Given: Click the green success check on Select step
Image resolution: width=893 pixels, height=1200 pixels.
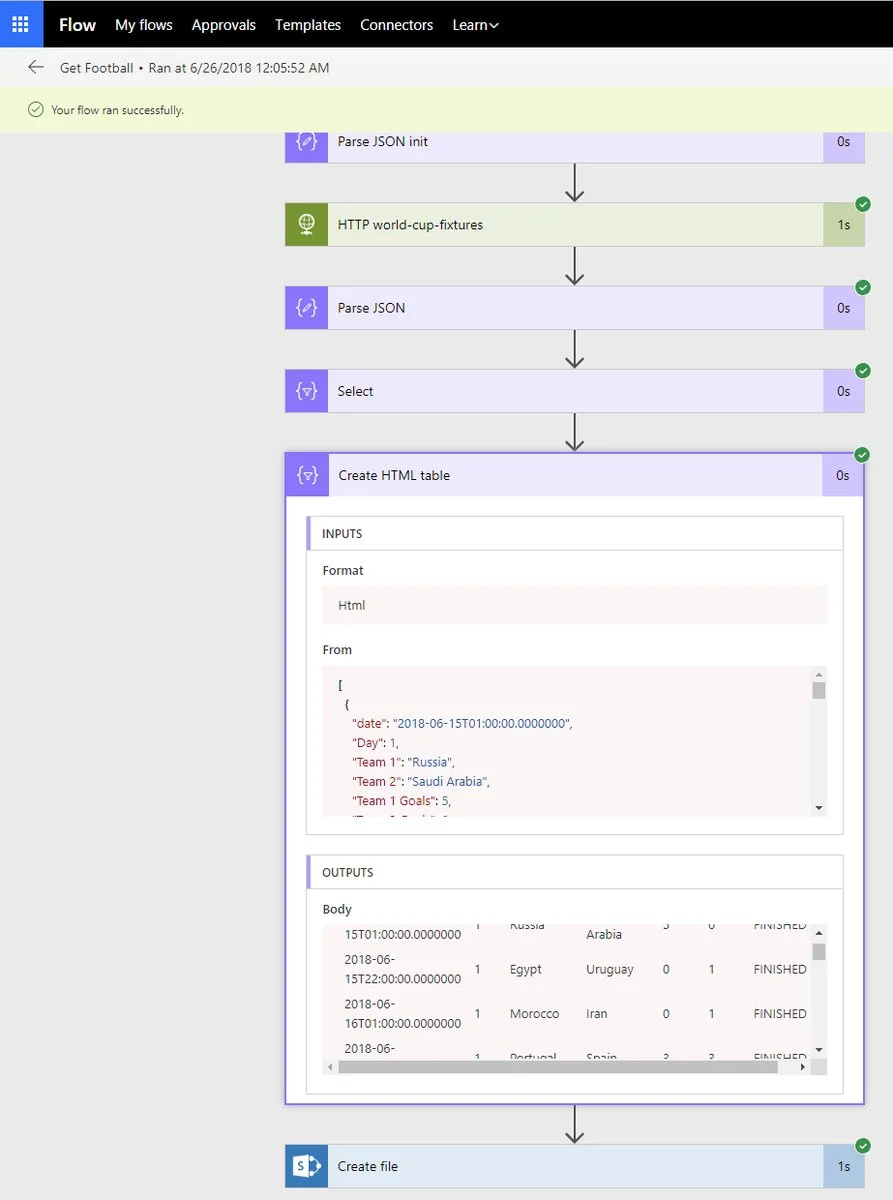Looking at the screenshot, I should pos(862,371).
